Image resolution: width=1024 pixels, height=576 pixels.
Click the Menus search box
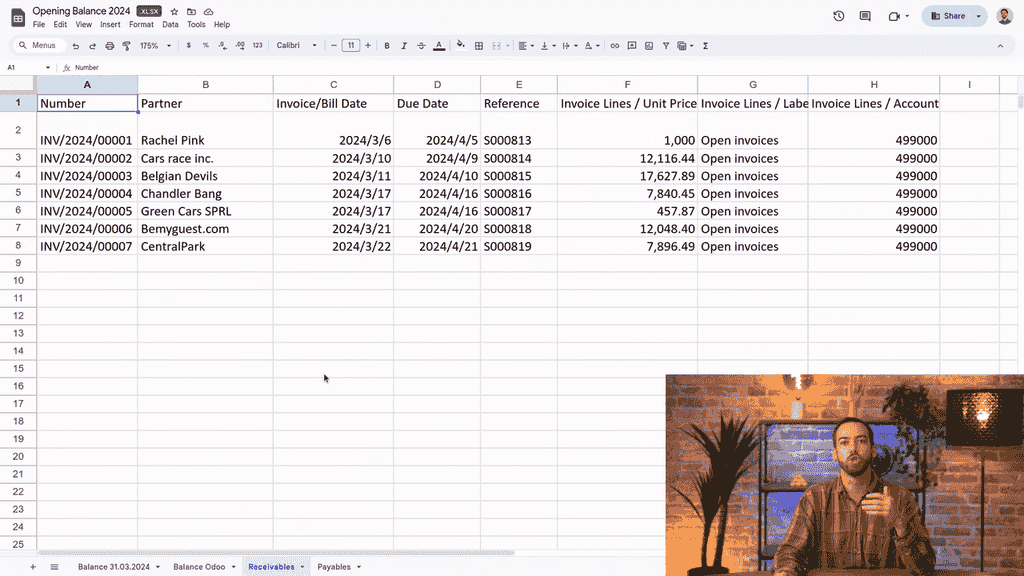click(x=40, y=46)
